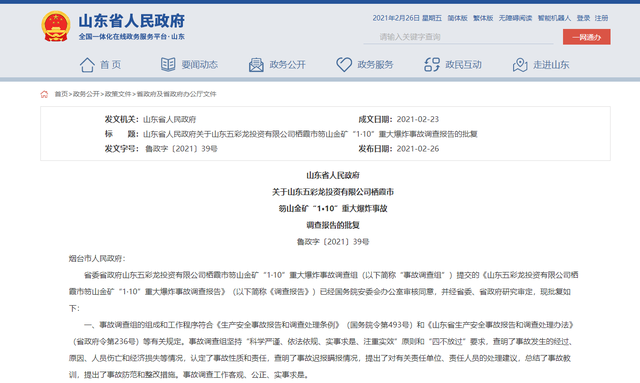
Task: Click the small red home breadcrumb icon
Action: point(44,94)
